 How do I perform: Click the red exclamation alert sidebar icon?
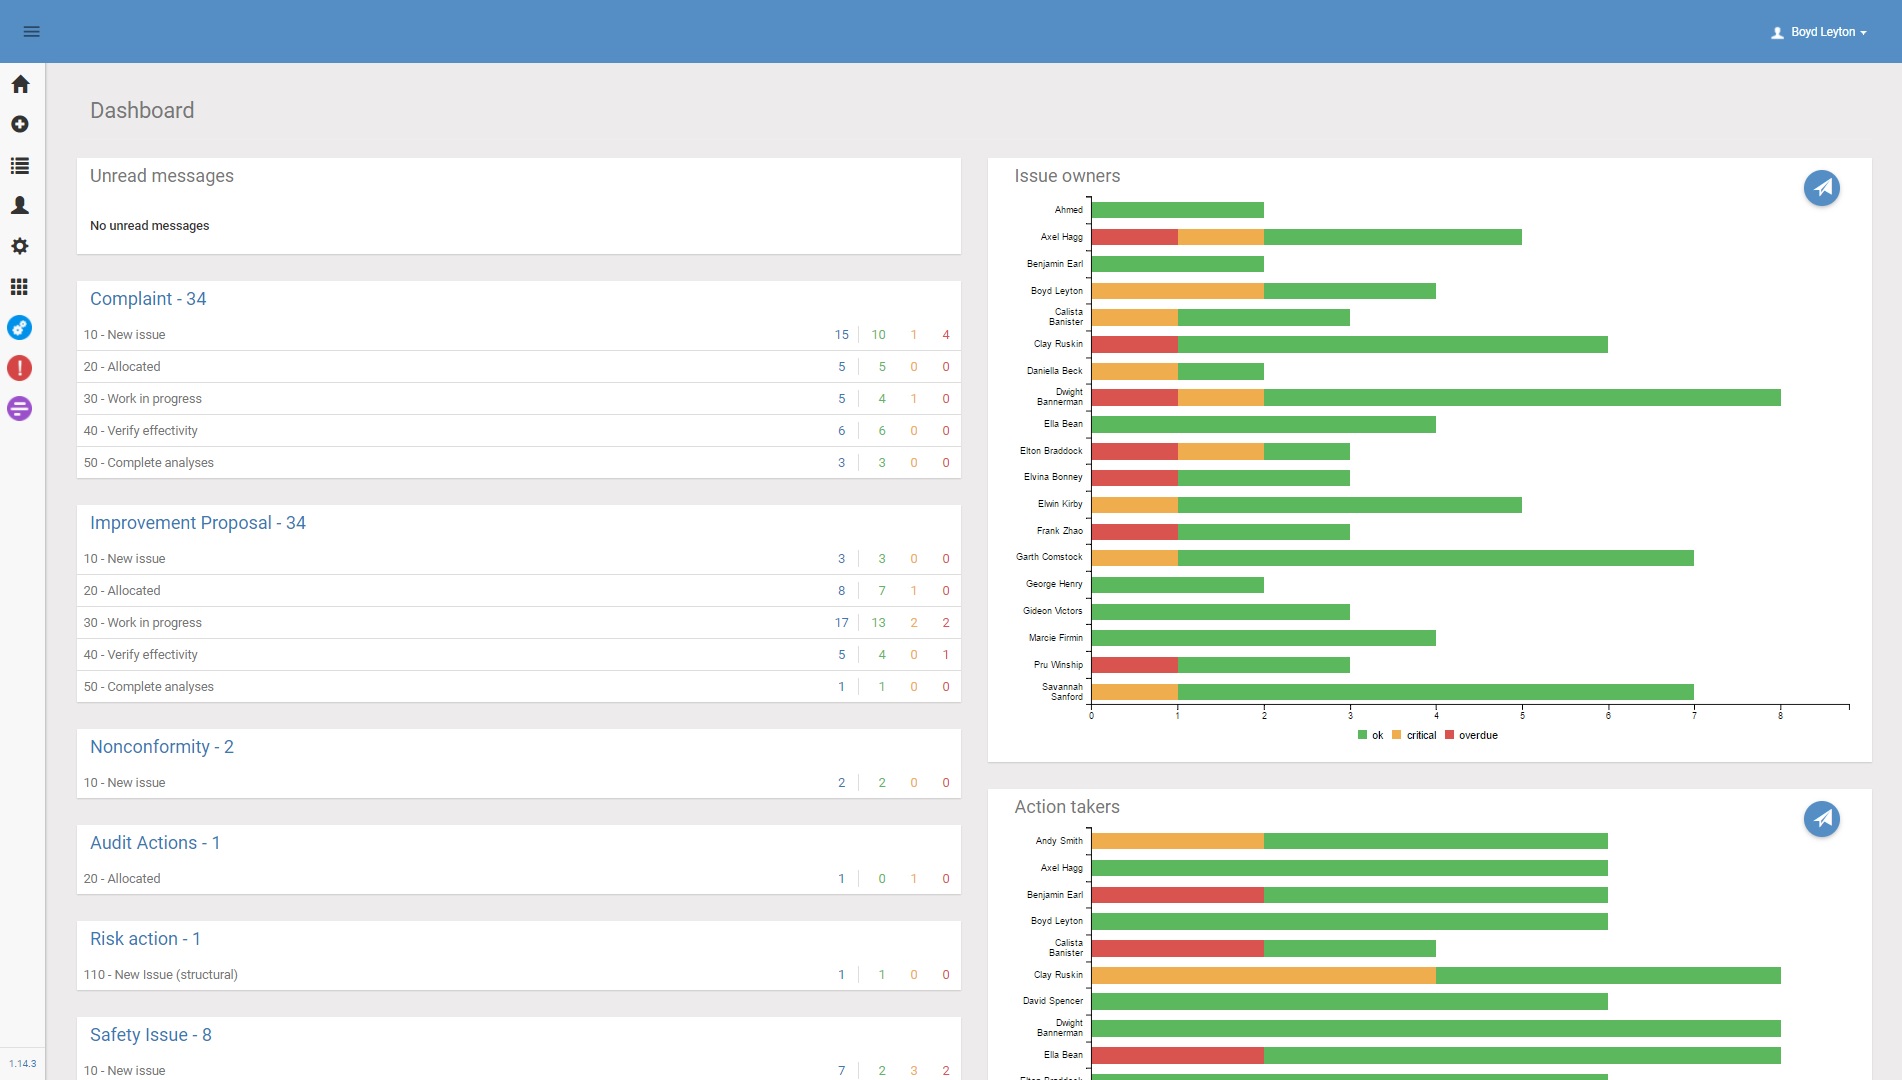click(x=20, y=368)
